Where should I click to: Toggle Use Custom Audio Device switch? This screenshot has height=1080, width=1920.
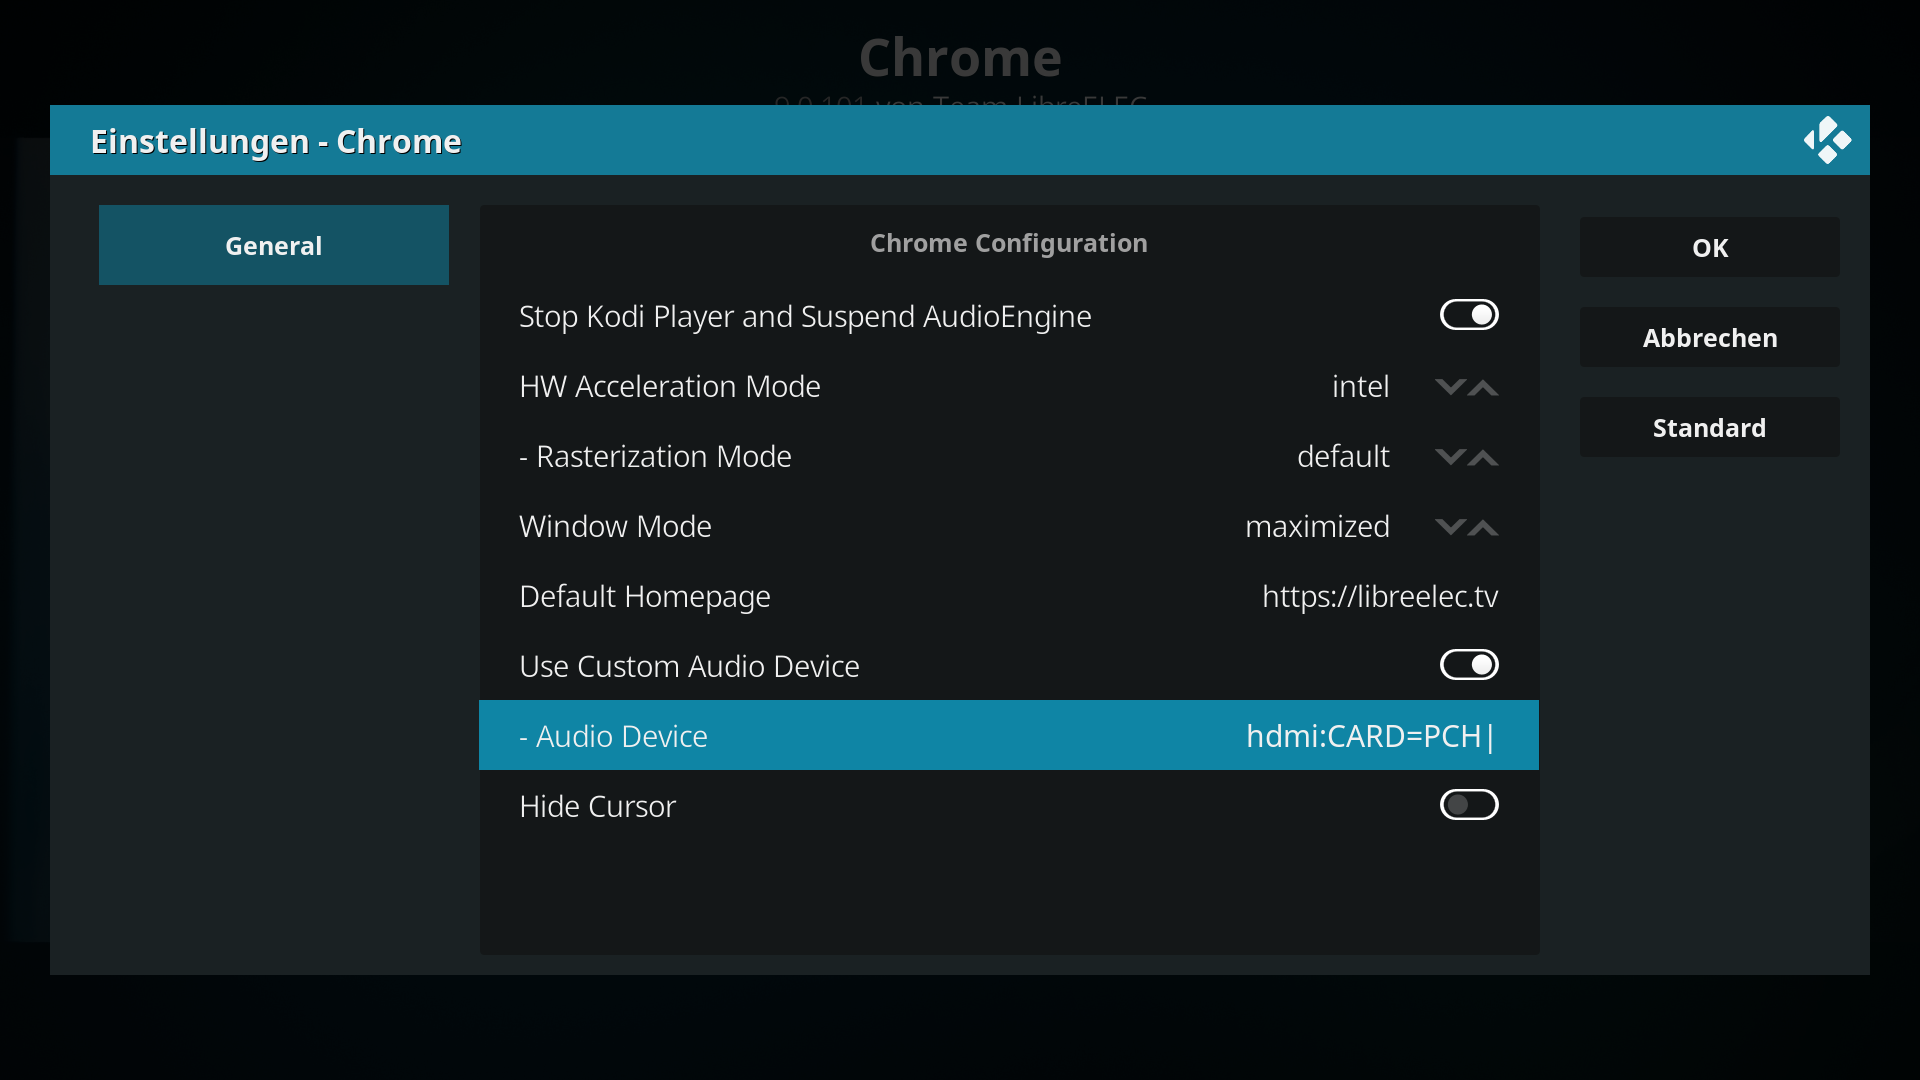tap(1469, 665)
